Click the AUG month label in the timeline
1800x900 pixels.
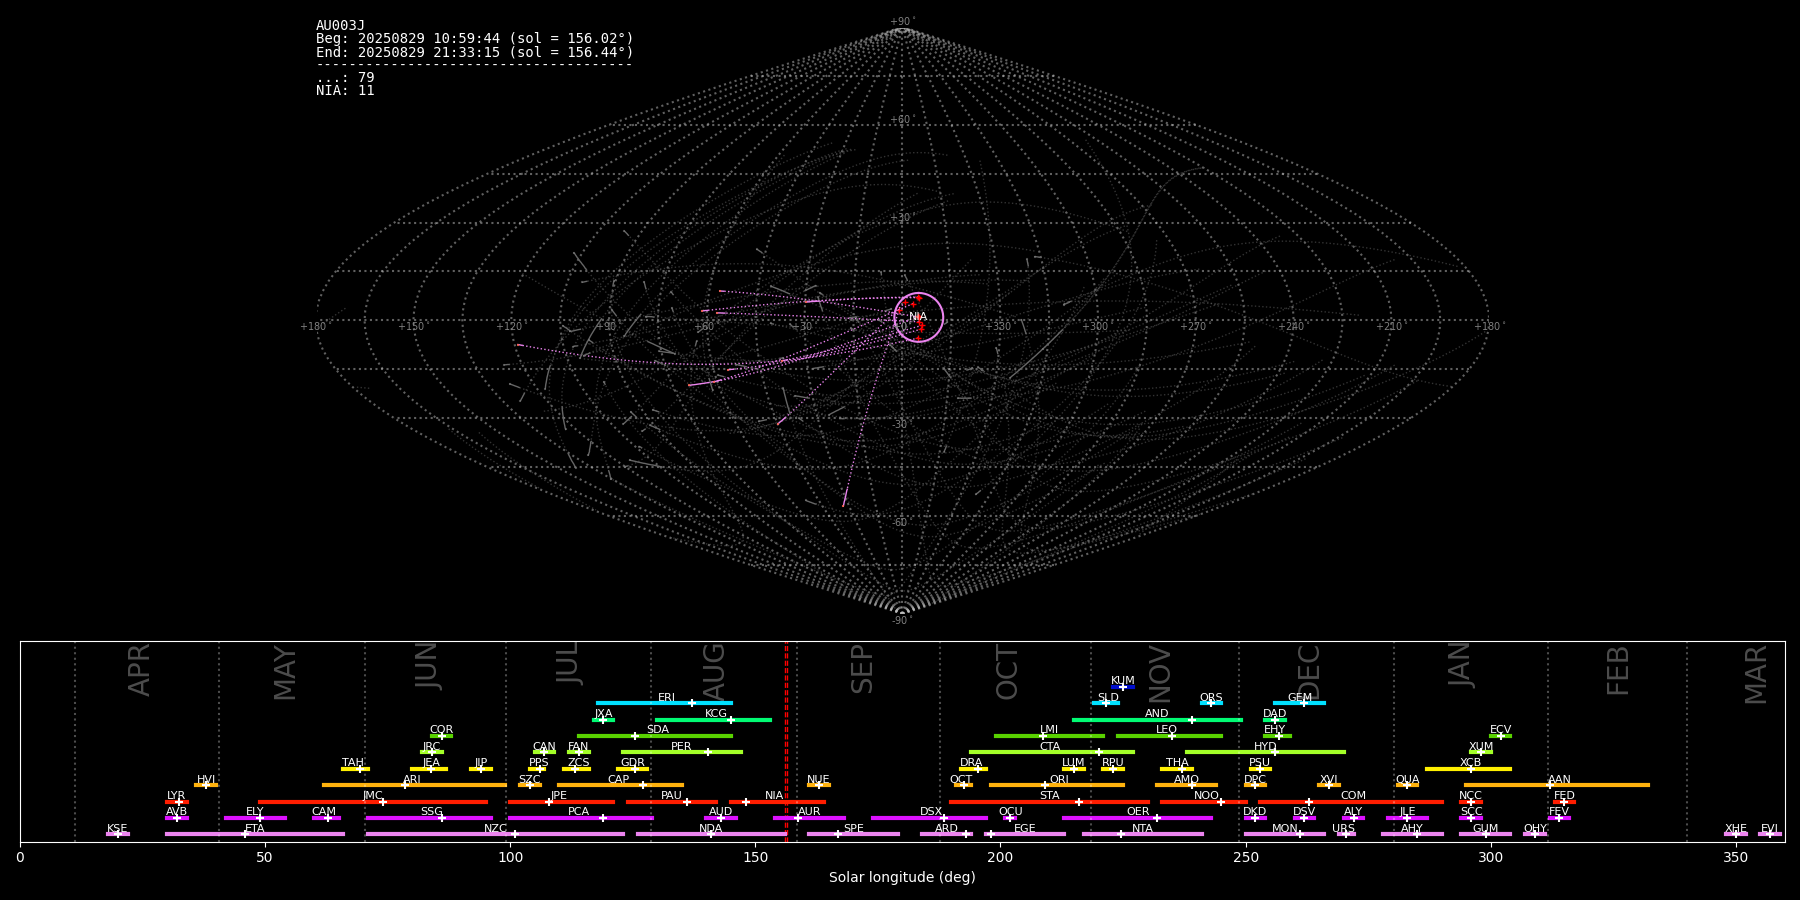714,670
